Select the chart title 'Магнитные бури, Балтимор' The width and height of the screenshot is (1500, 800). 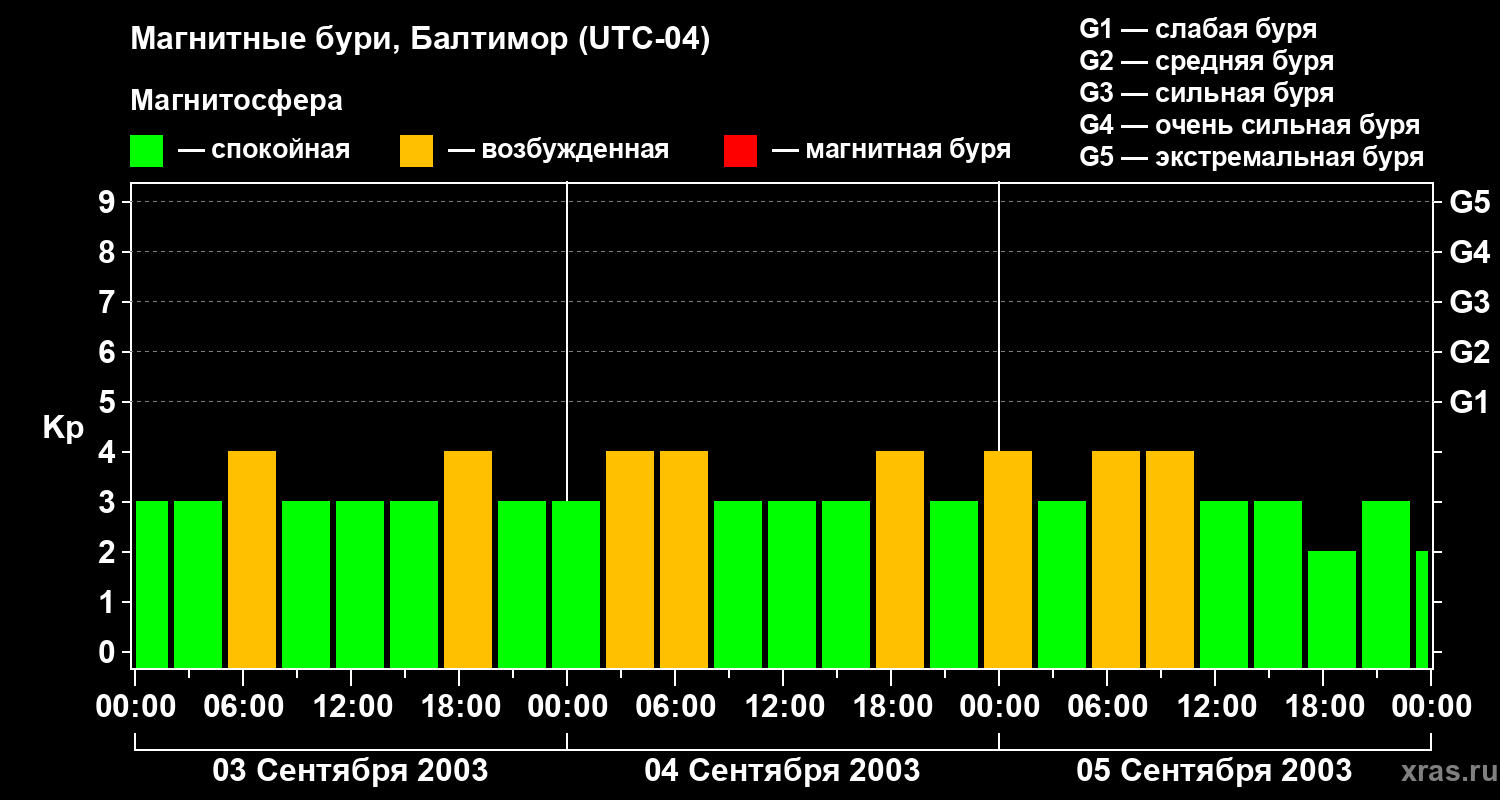pos(420,40)
